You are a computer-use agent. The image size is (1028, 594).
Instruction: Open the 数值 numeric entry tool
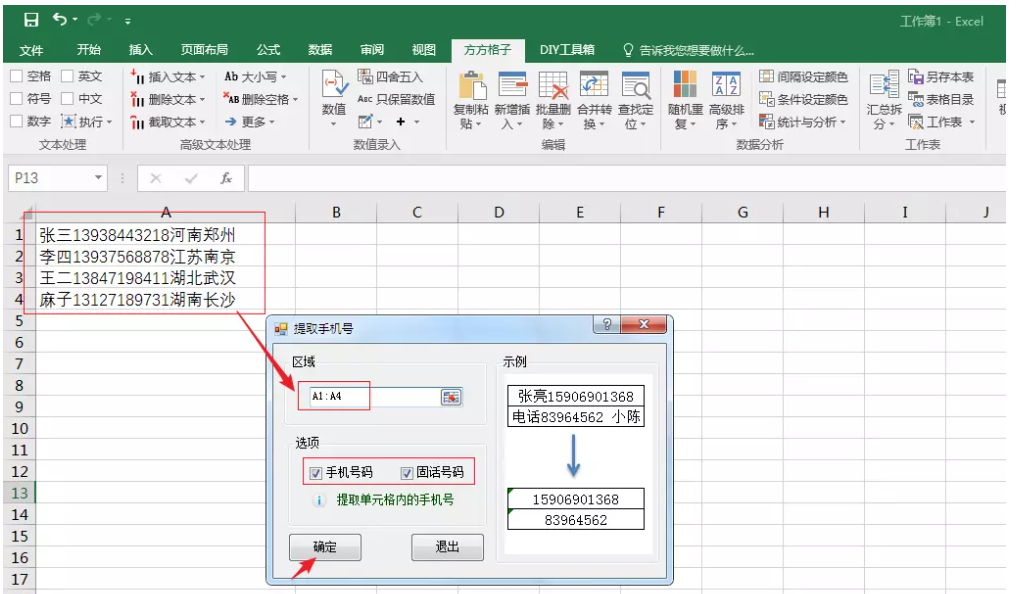334,98
